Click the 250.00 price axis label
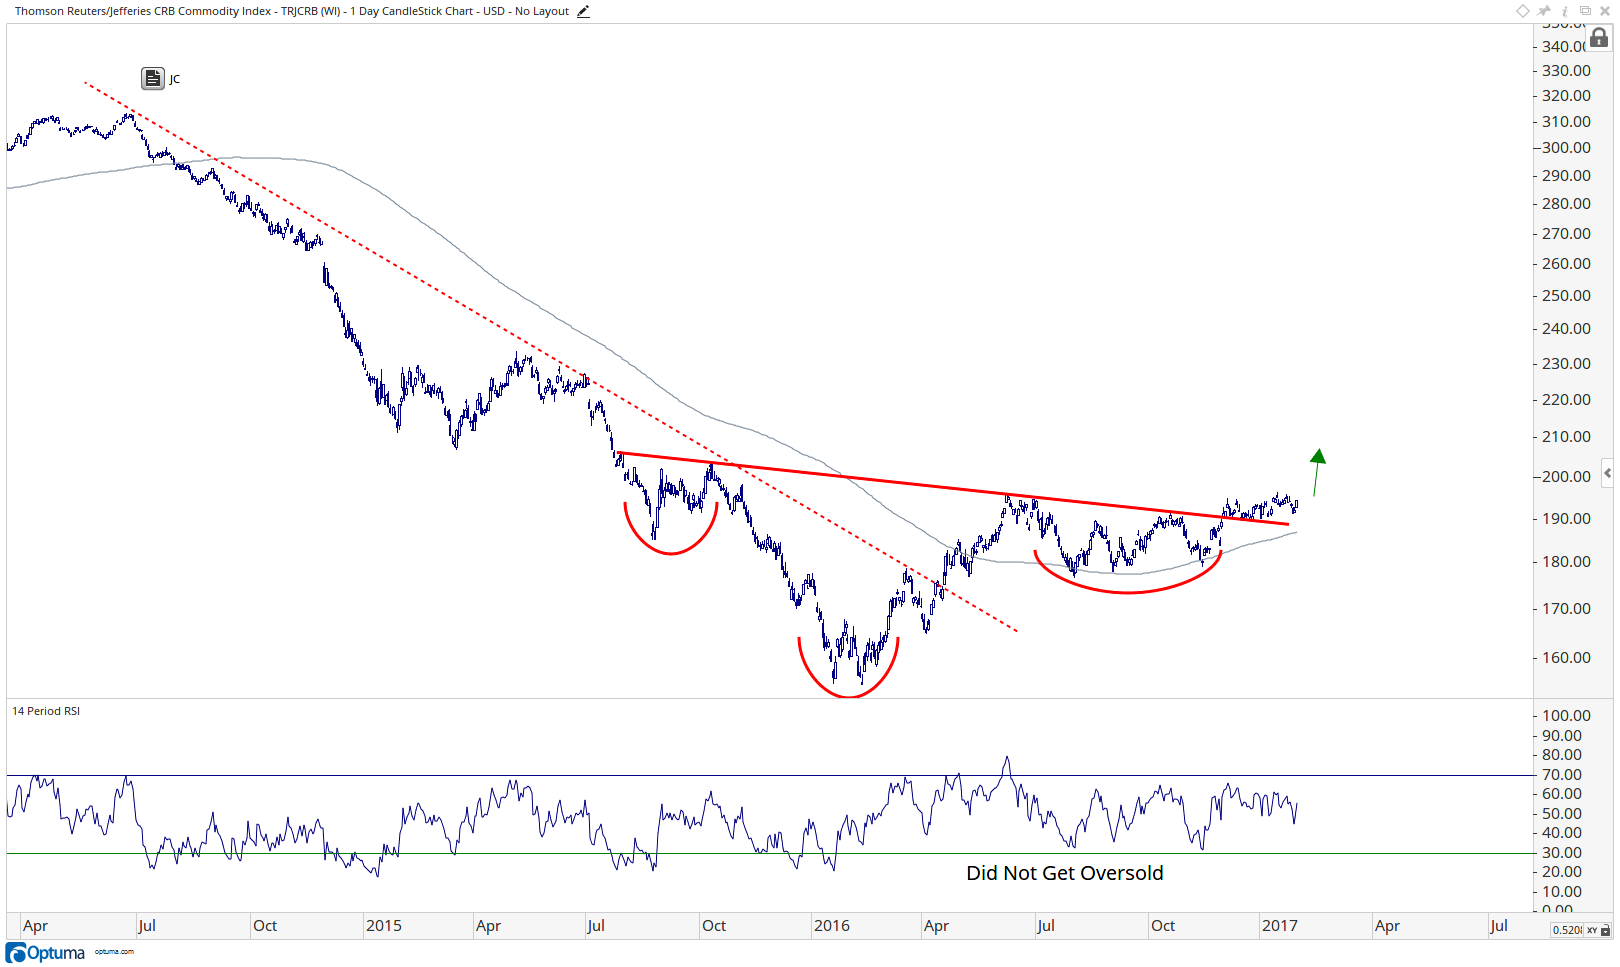The image size is (1620, 967). [x=1566, y=296]
